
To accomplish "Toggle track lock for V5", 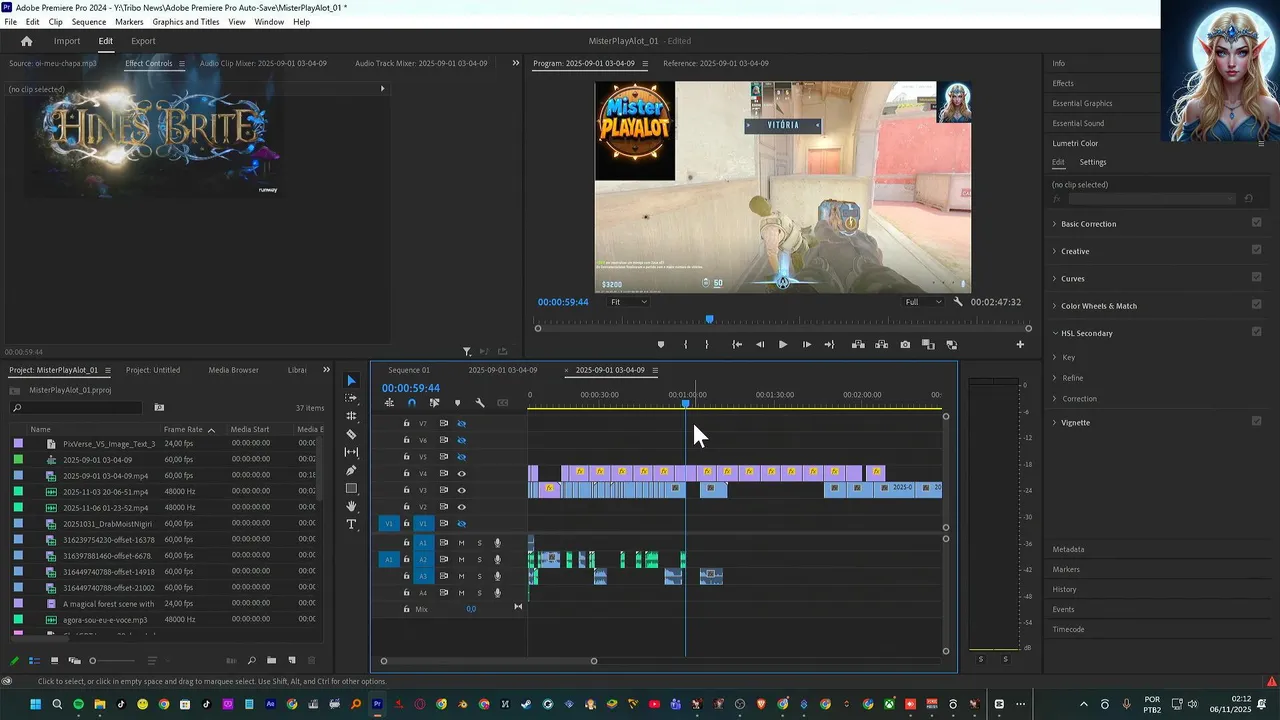I will tap(406, 457).
